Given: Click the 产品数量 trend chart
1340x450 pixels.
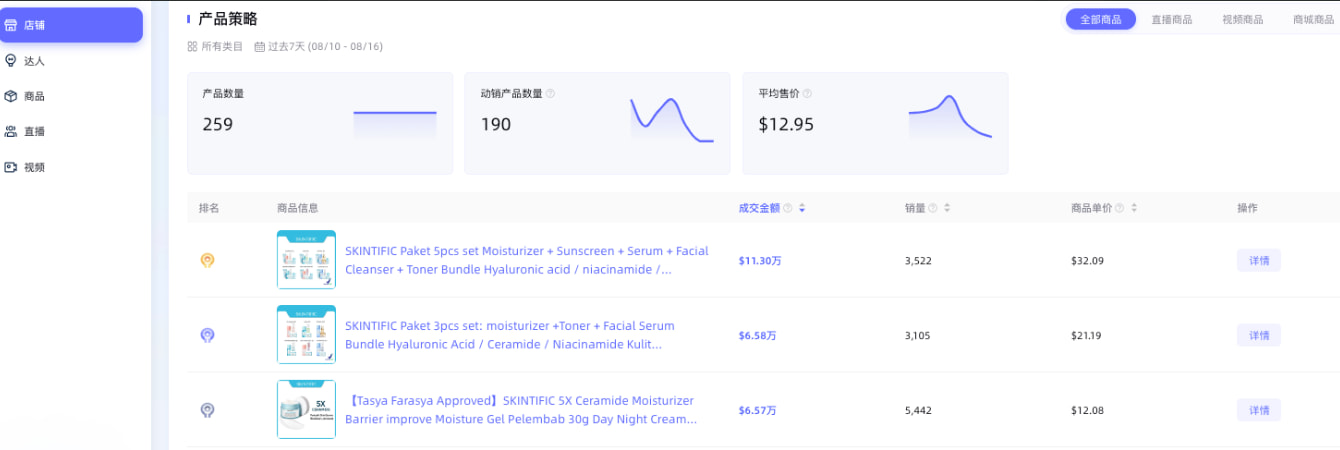Looking at the screenshot, I should tap(395, 124).
